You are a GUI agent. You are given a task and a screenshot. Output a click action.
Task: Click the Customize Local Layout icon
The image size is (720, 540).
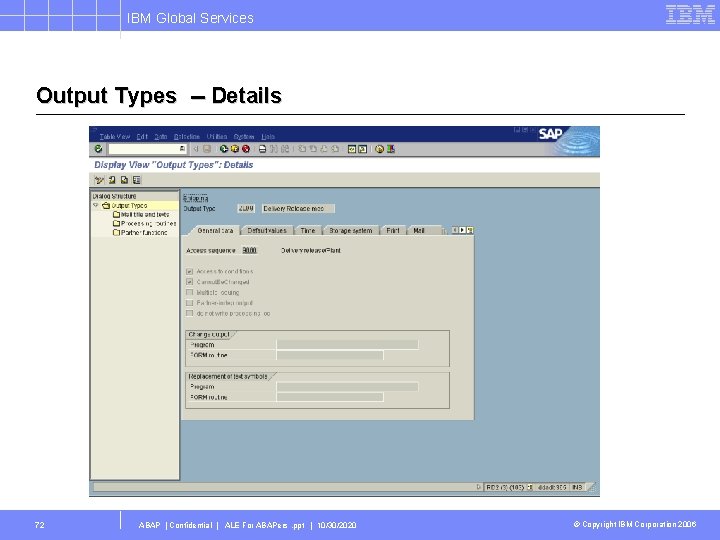point(391,149)
